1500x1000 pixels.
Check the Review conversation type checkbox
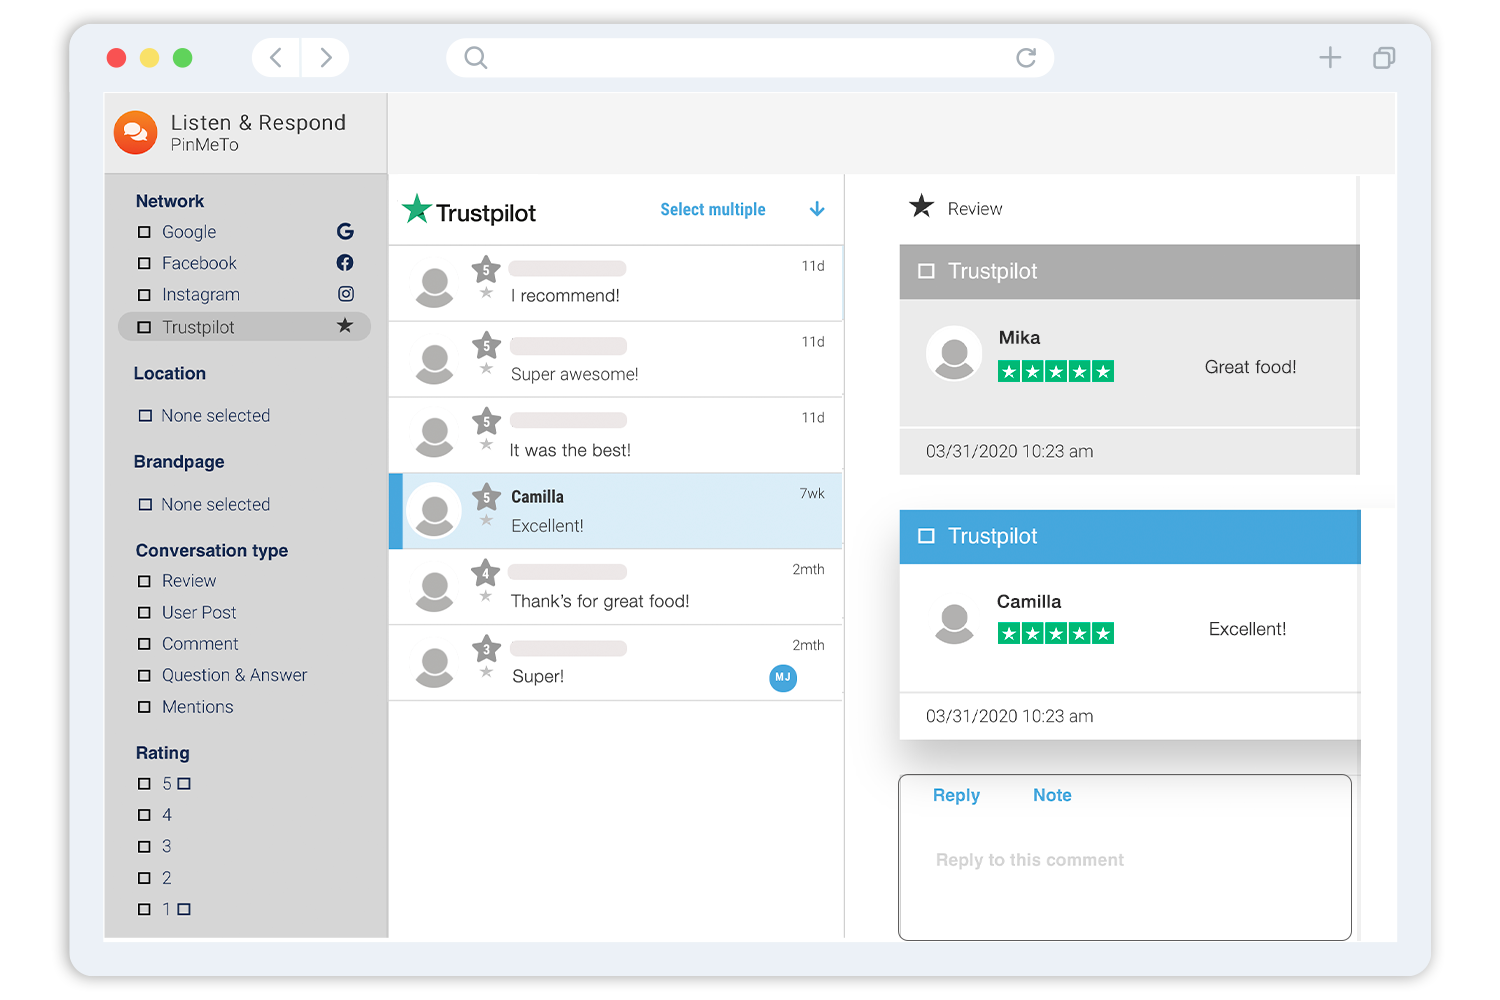tap(144, 581)
